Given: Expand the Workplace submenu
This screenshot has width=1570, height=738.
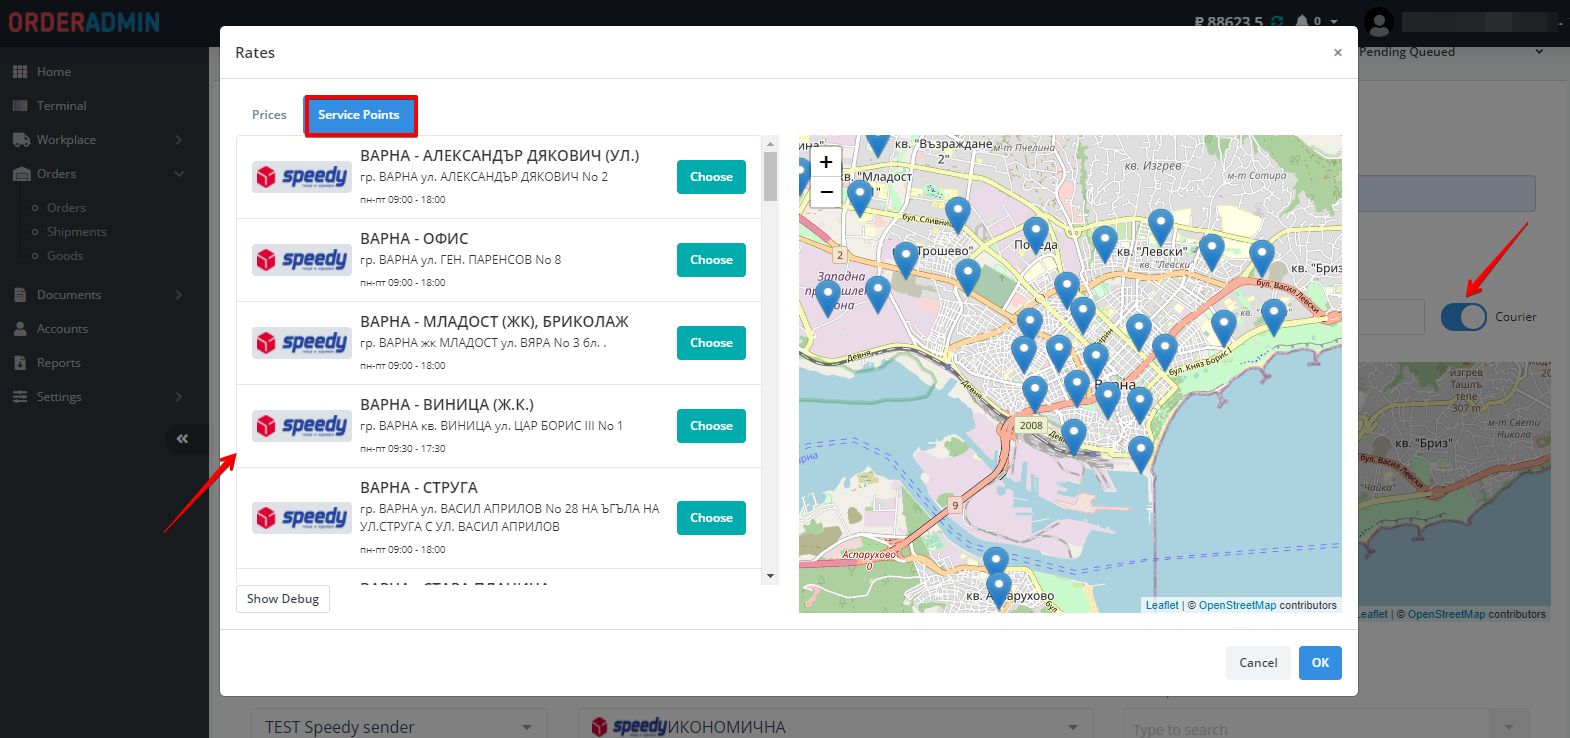Looking at the screenshot, I should [179, 140].
